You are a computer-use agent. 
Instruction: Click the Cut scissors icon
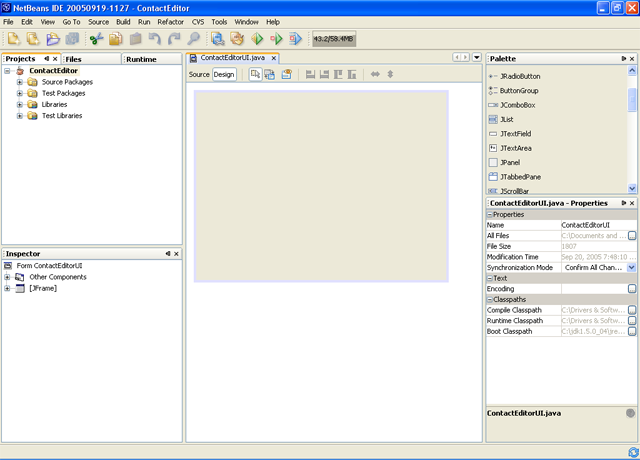96,39
